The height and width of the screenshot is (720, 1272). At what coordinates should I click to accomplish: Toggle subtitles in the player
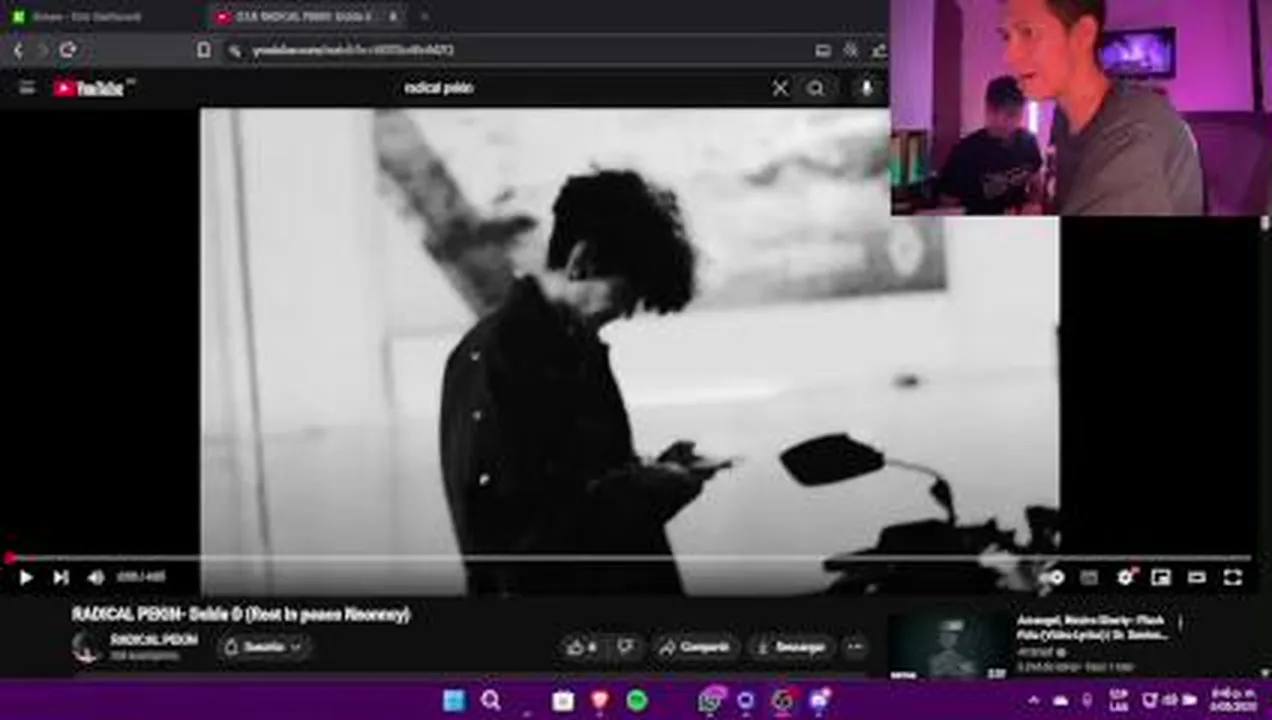(x=1089, y=577)
